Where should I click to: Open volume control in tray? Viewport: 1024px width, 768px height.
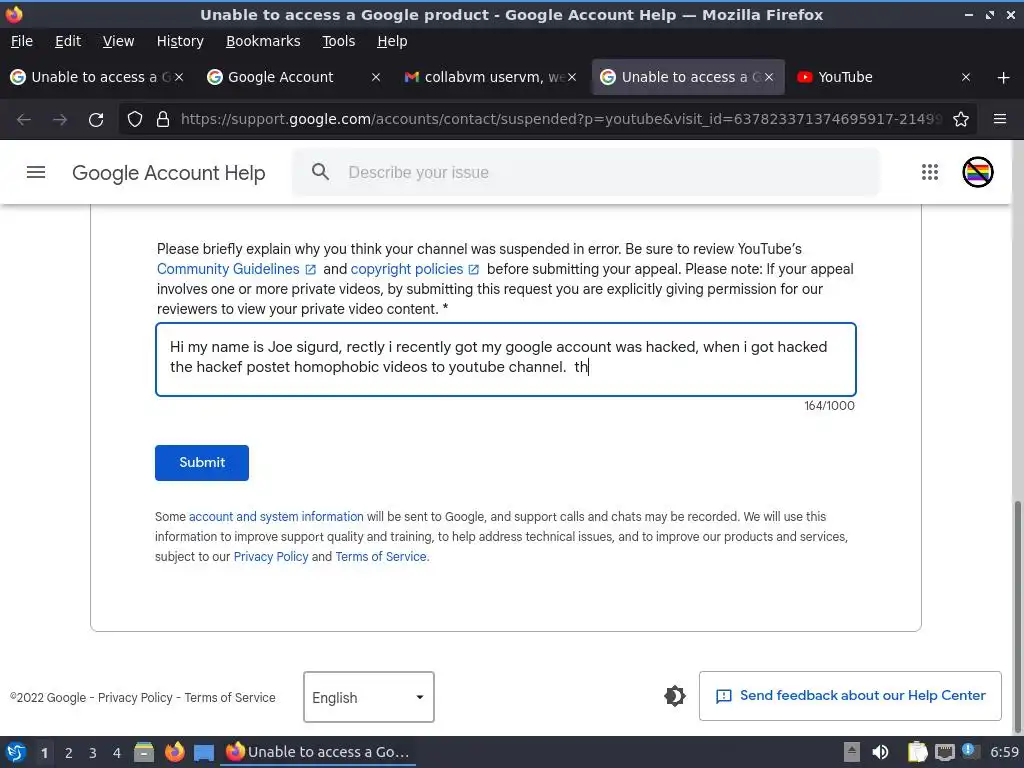click(880, 752)
